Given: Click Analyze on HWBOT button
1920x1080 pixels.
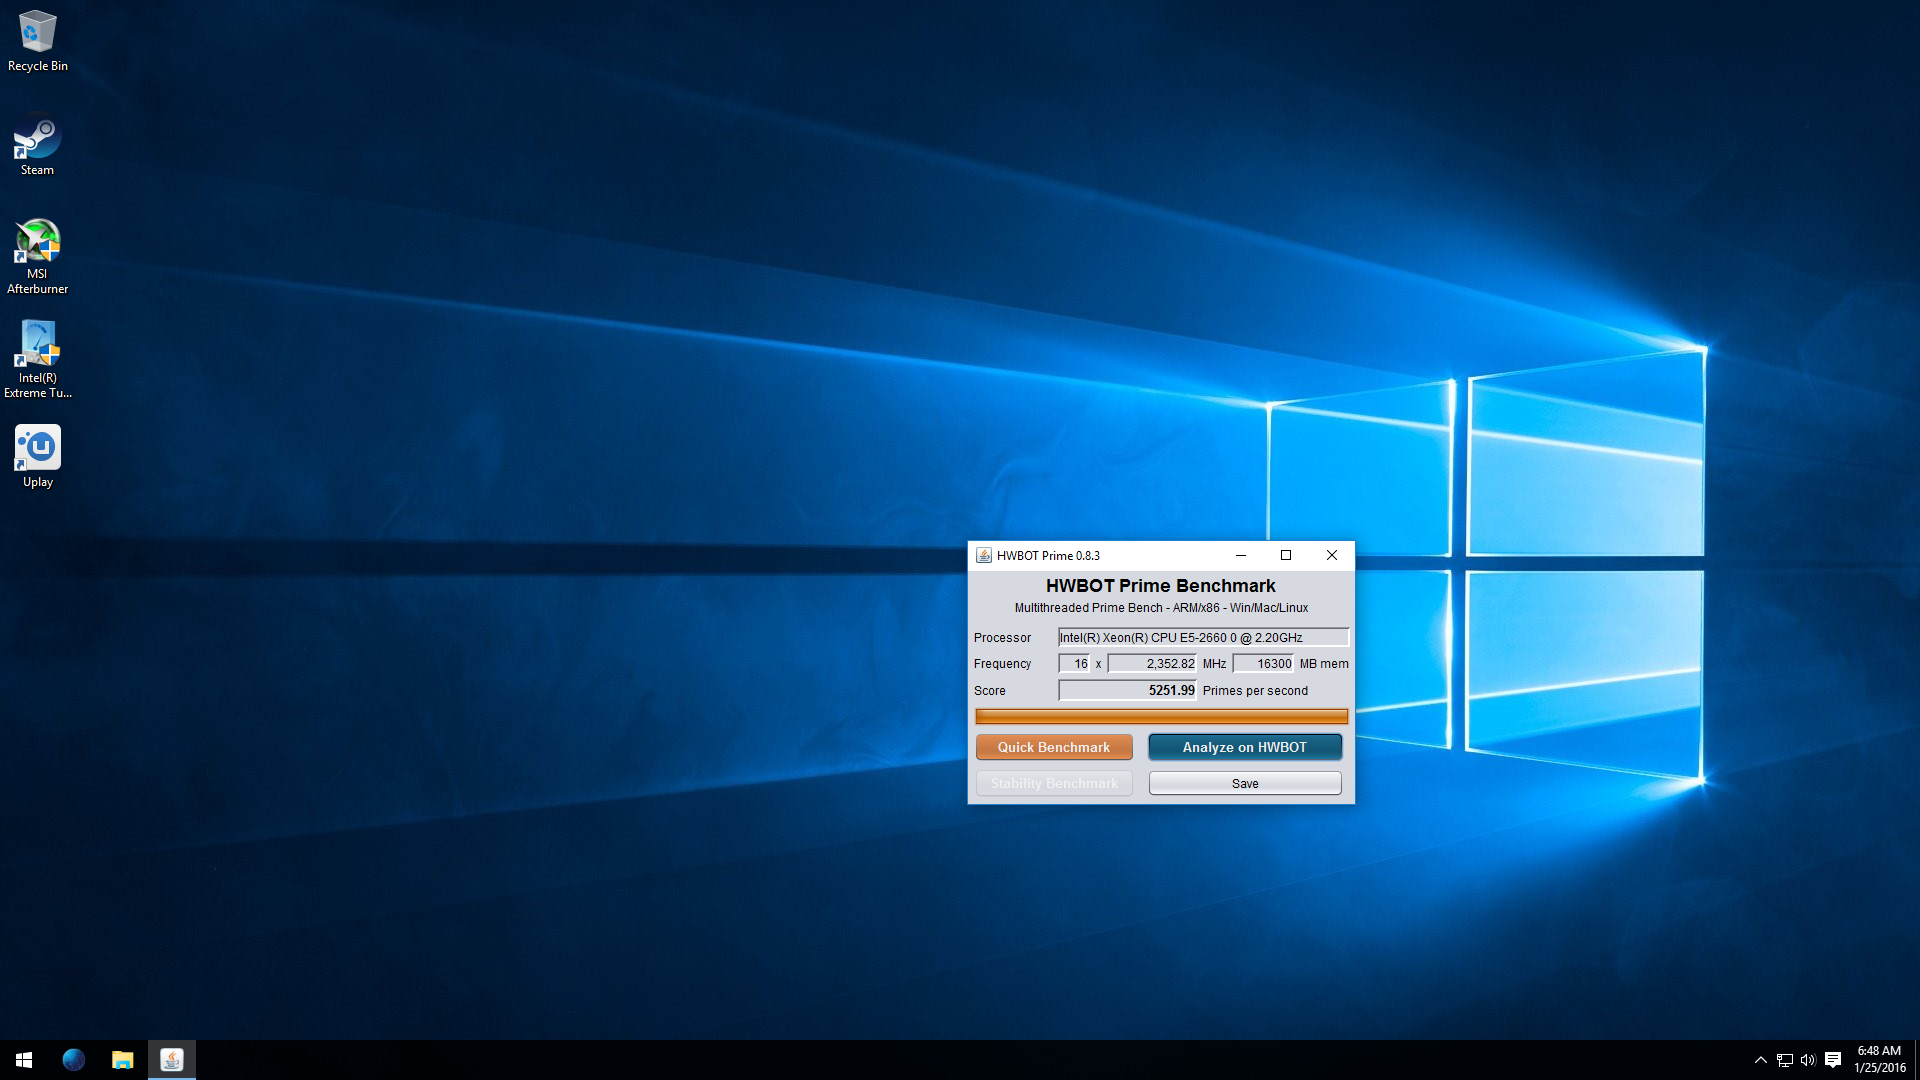Looking at the screenshot, I should [x=1245, y=747].
